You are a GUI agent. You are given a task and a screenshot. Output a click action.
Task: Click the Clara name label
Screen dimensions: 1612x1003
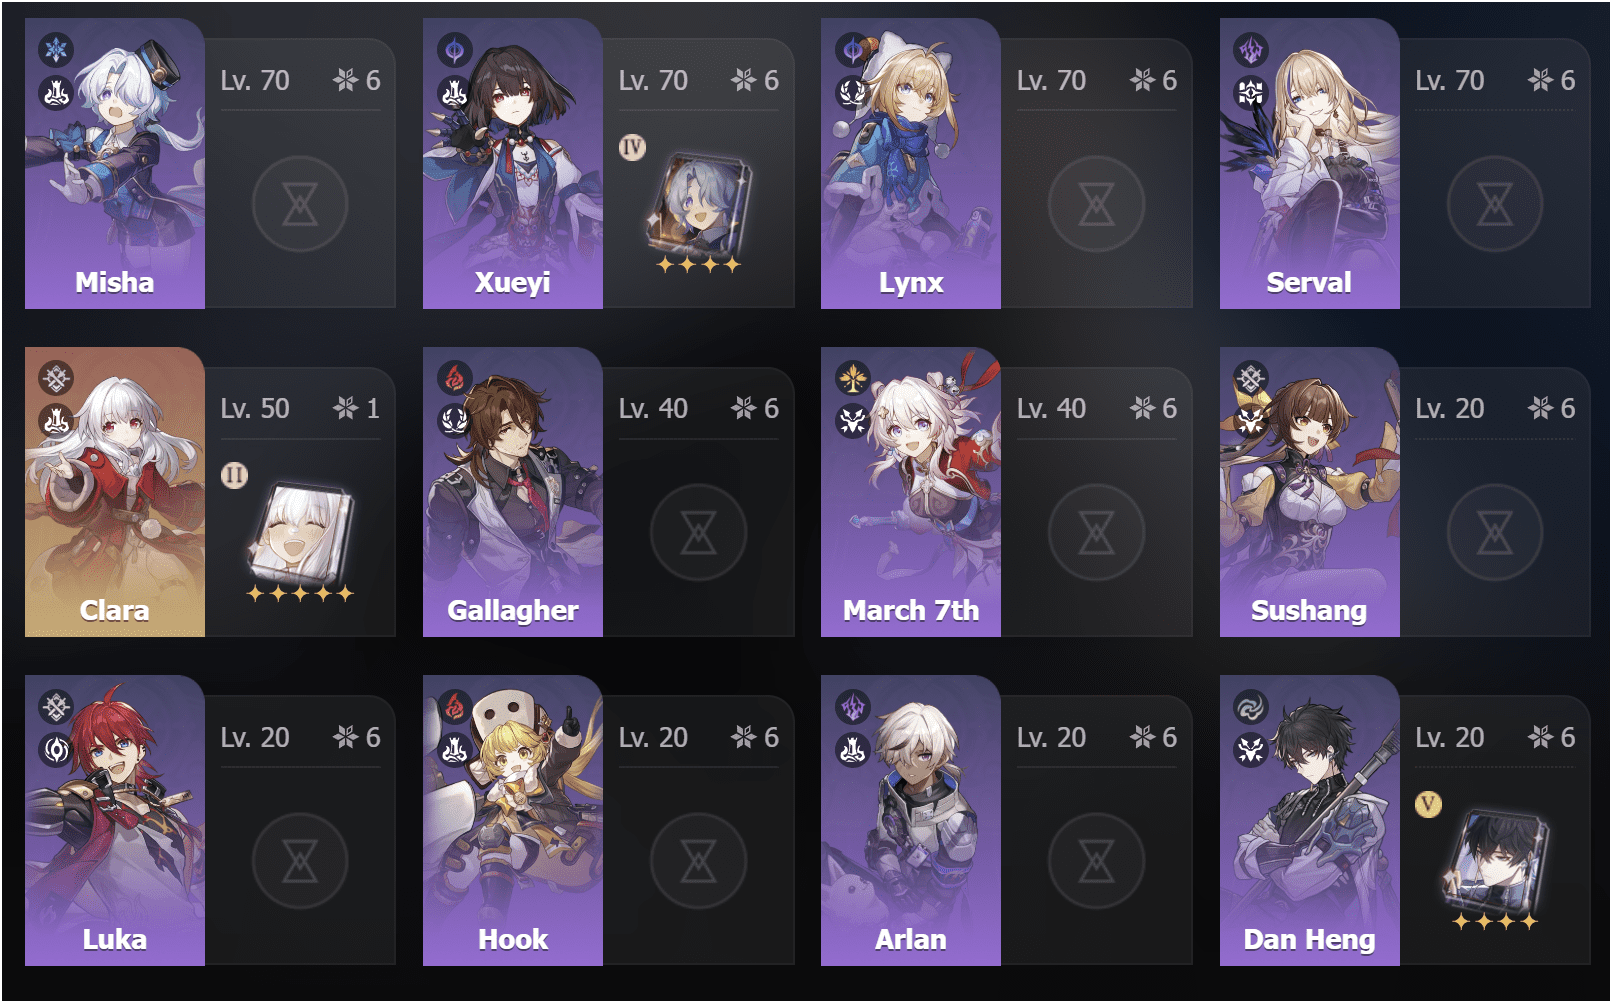point(114,611)
